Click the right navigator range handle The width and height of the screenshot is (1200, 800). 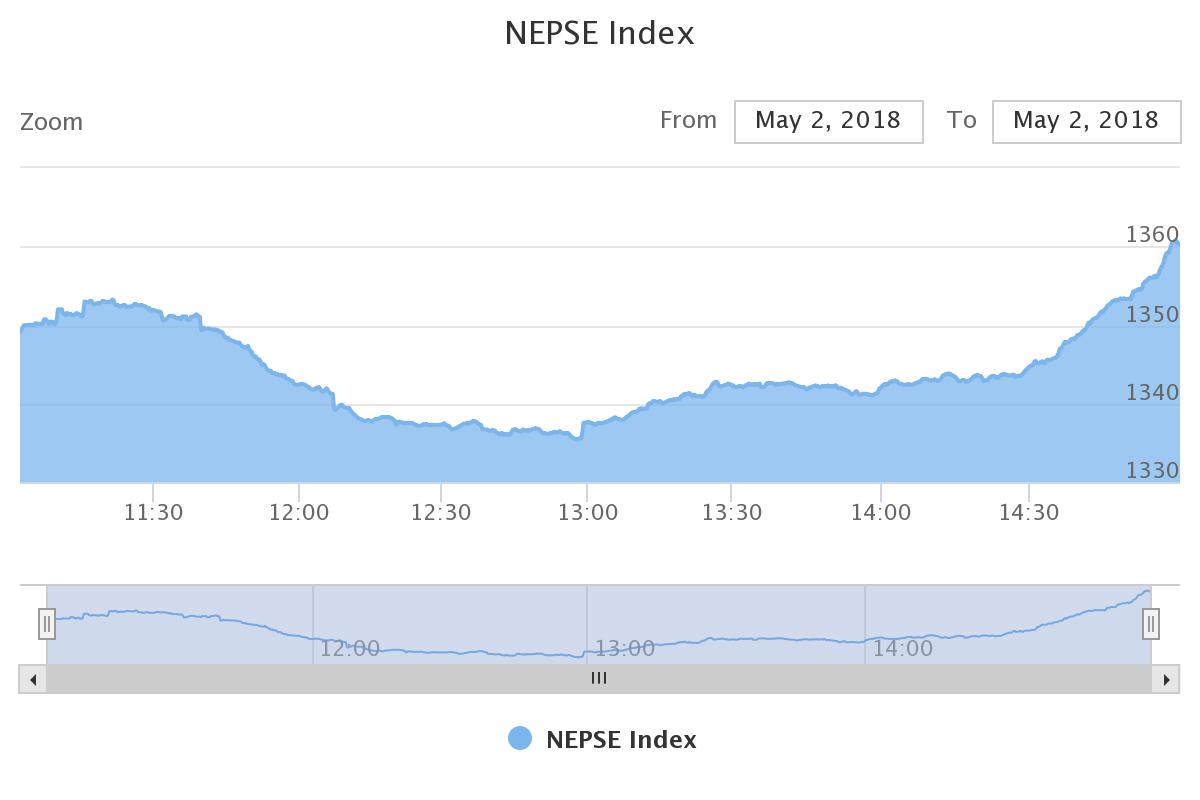pyautogui.click(x=1151, y=624)
